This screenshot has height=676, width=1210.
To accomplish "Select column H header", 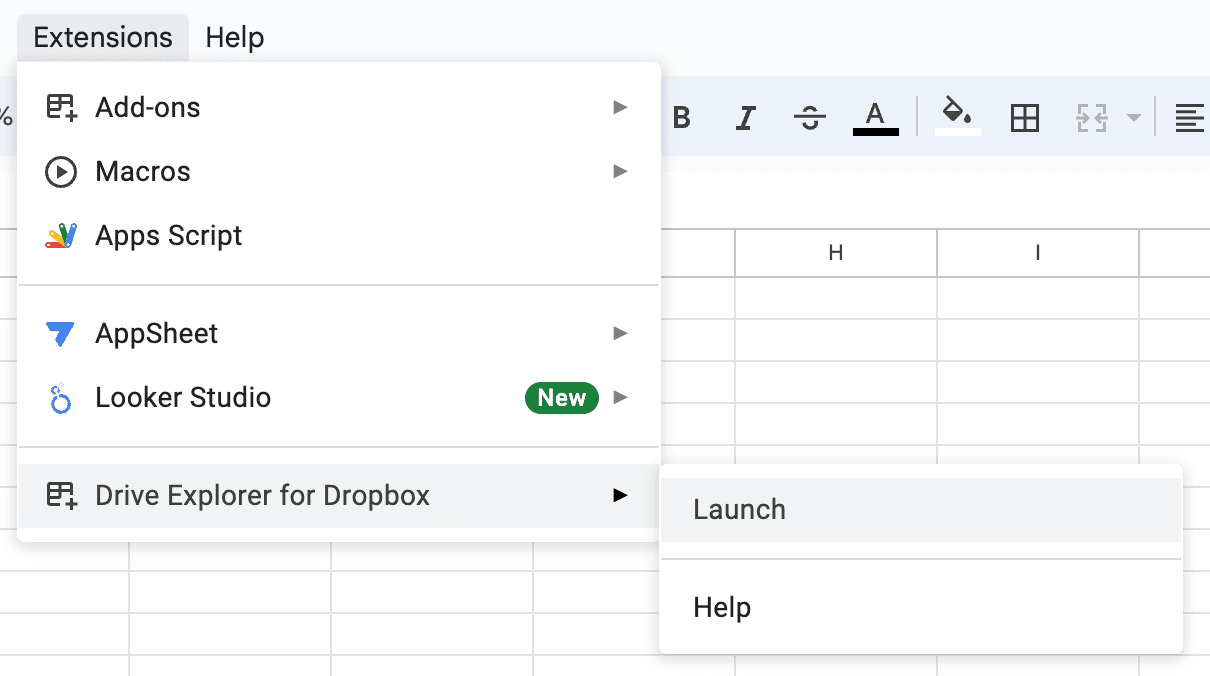I will 835,253.
